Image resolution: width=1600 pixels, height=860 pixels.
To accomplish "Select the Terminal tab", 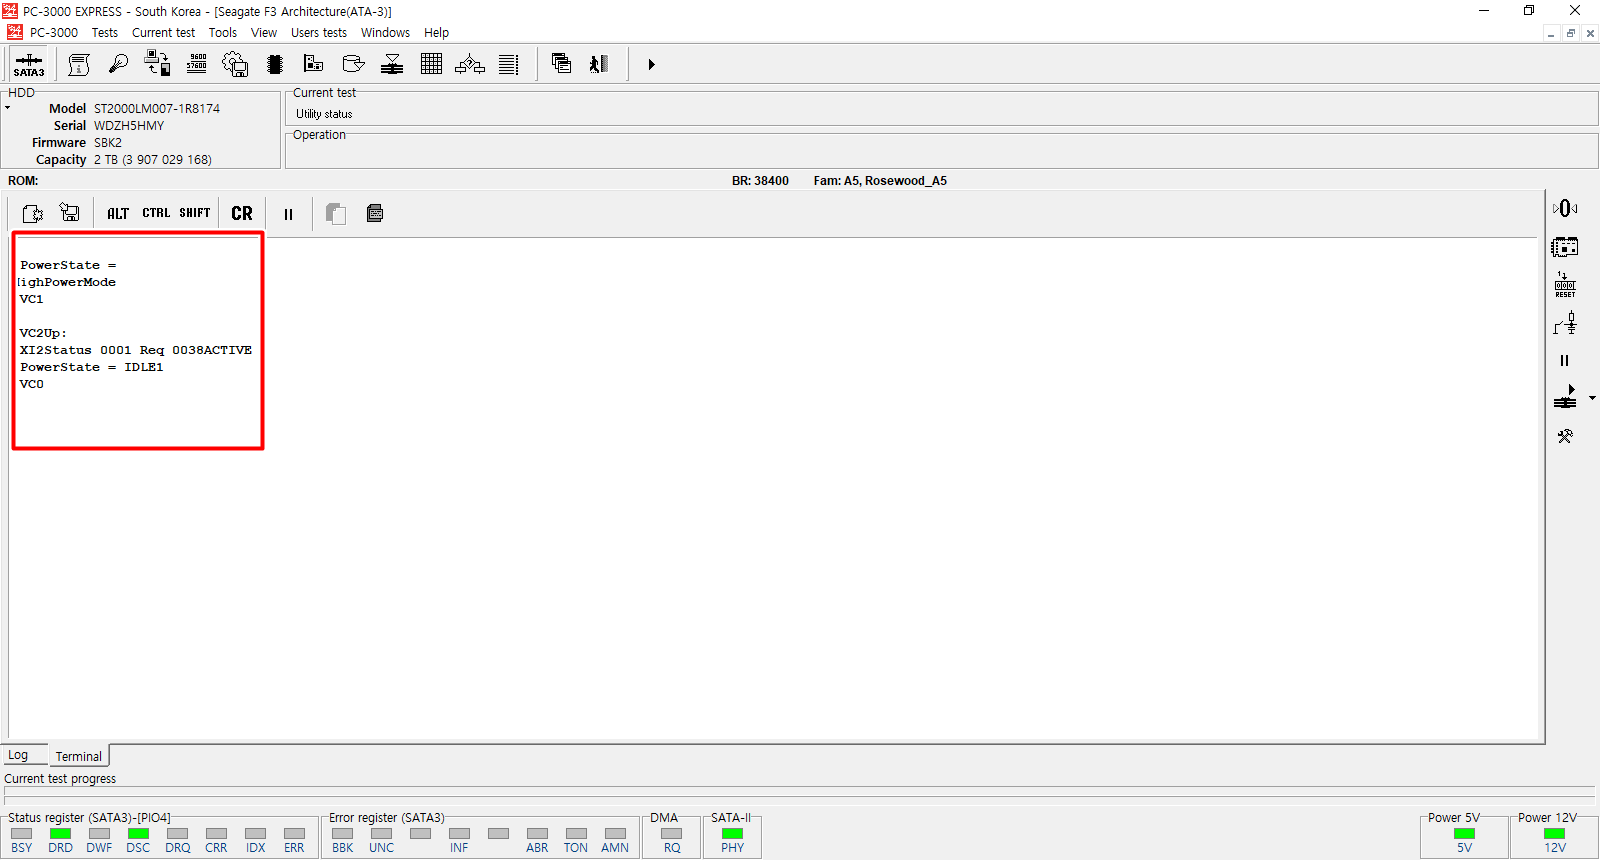I will pos(79,756).
